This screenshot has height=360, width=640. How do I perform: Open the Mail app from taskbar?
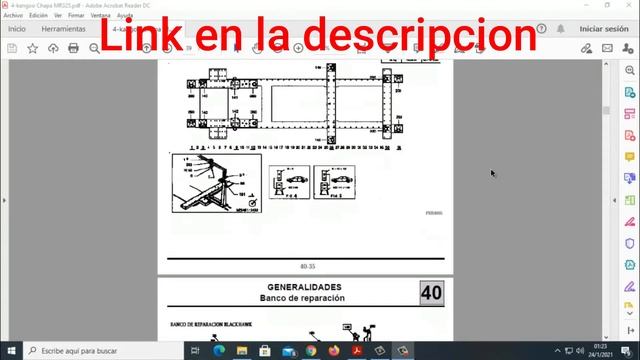288,351
